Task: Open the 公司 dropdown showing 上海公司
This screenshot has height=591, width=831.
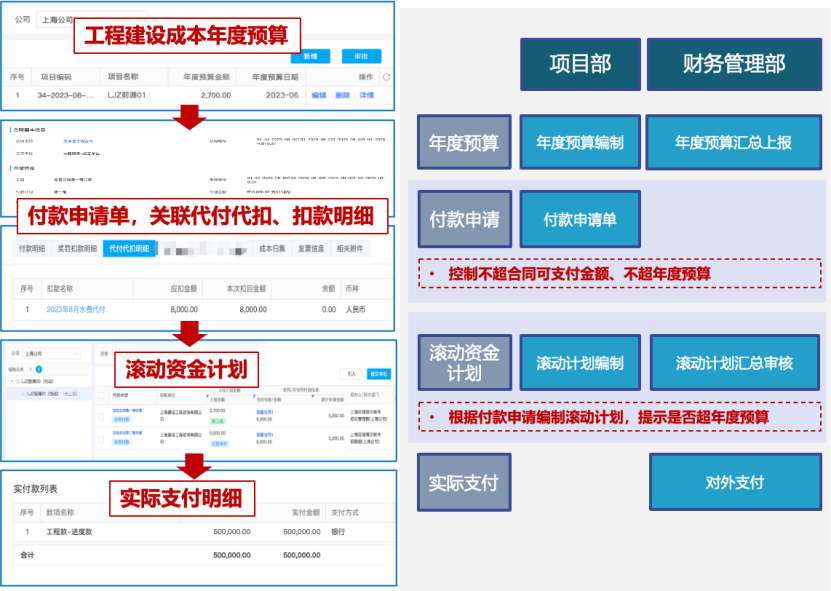Action: (x=58, y=18)
